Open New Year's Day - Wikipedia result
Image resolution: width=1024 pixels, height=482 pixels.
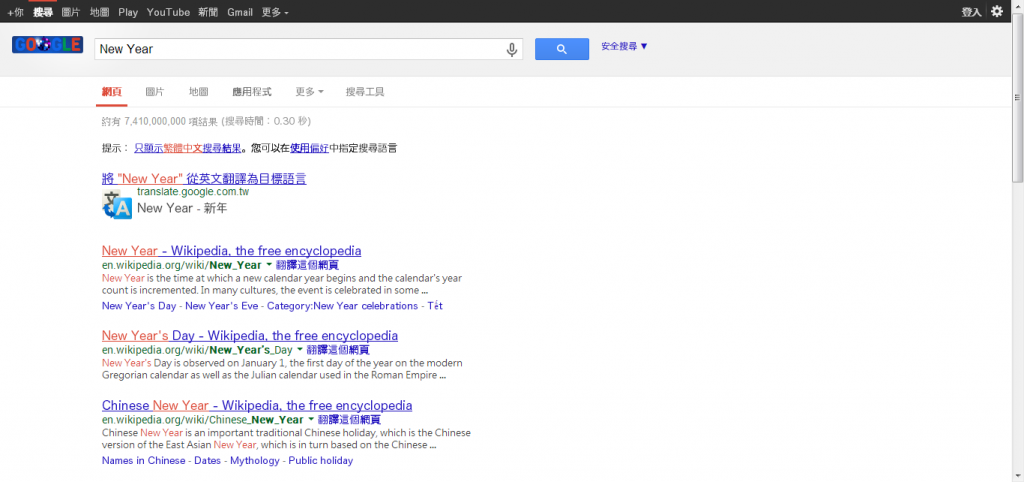click(x=249, y=336)
